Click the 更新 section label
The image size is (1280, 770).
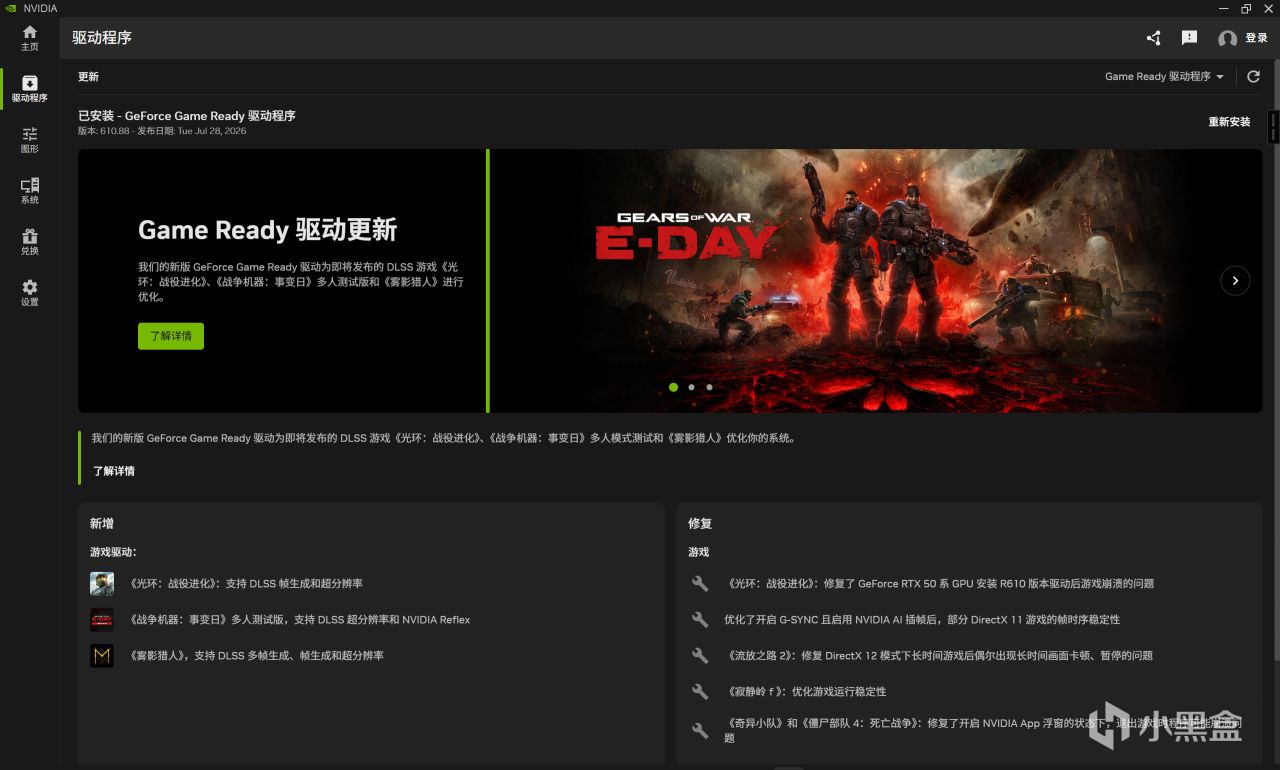(89, 77)
